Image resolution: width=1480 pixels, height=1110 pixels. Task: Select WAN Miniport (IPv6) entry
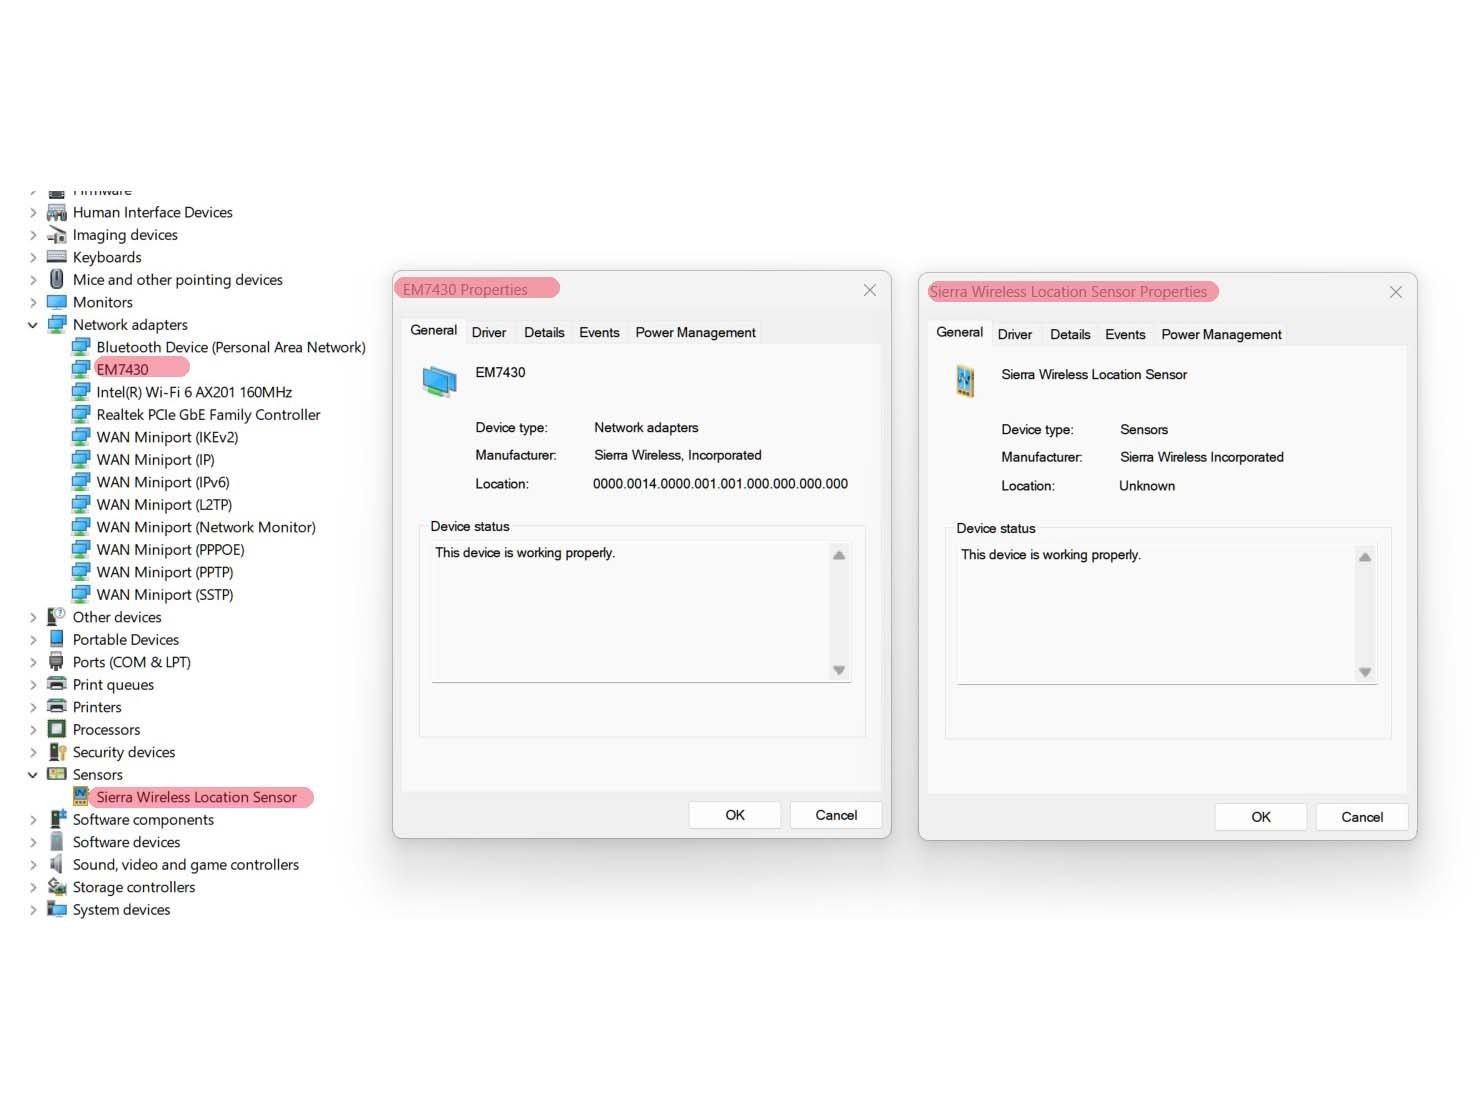click(163, 482)
